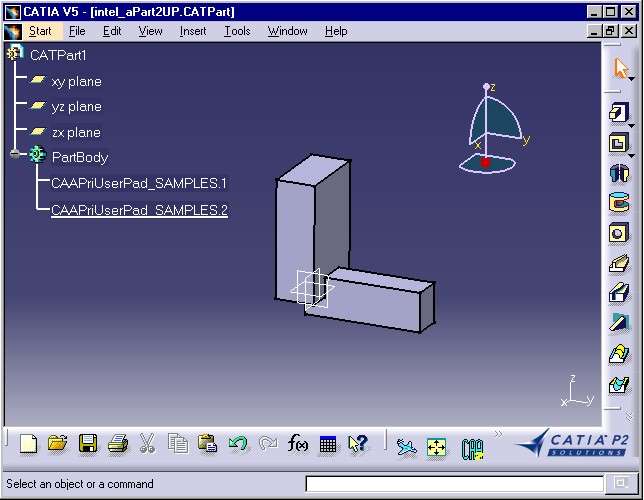This screenshot has height=500, width=644.
Task: Activate the Pocket tool icon
Action: tap(619, 143)
